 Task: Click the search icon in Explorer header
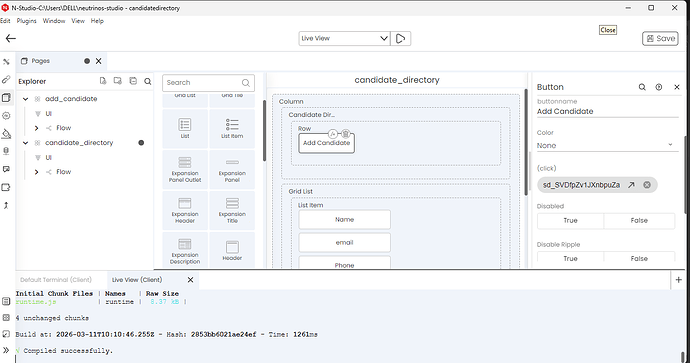click(x=148, y=81)
